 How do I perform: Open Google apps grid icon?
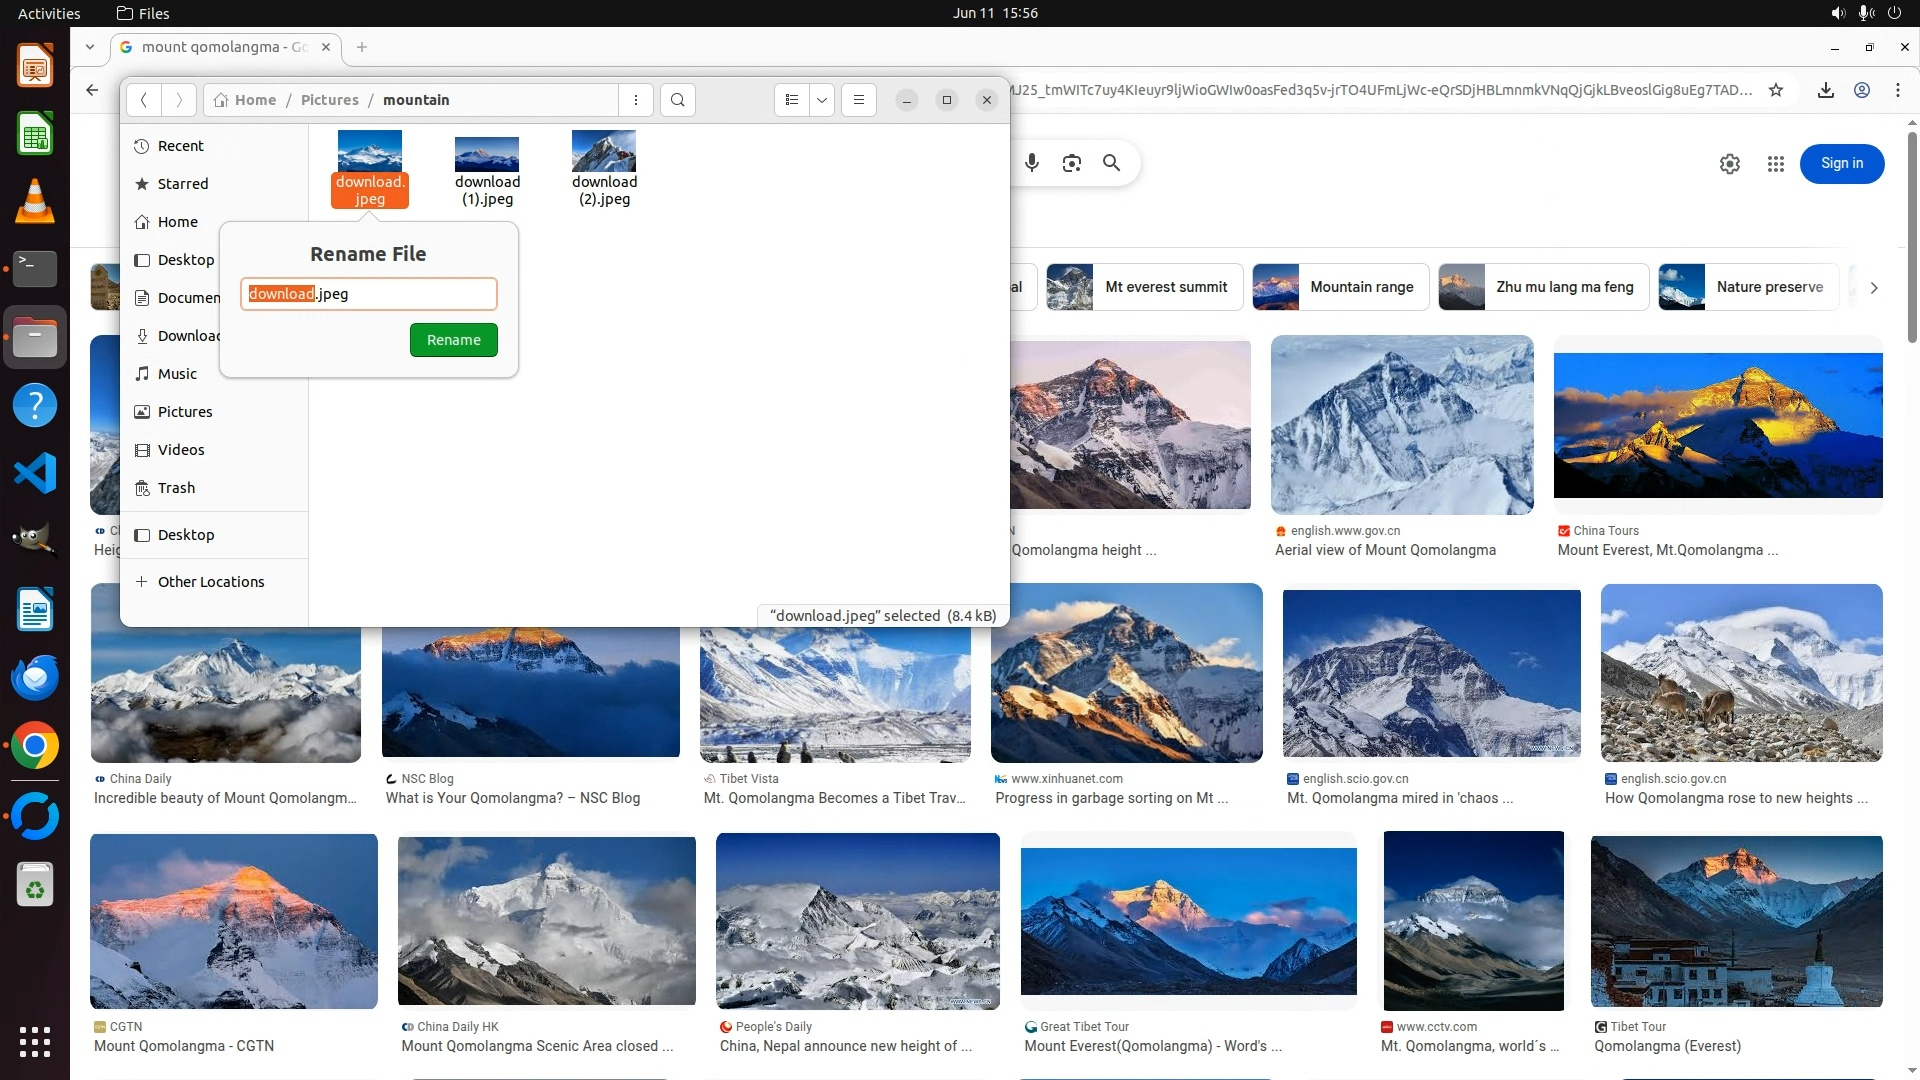pos(1775,164)
